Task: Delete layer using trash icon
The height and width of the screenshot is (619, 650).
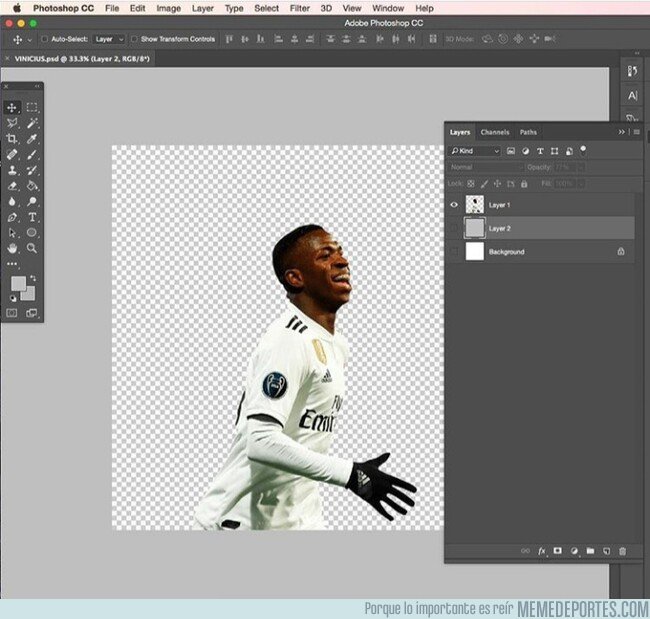Action: pyautogui.click(x=622, y=551)
